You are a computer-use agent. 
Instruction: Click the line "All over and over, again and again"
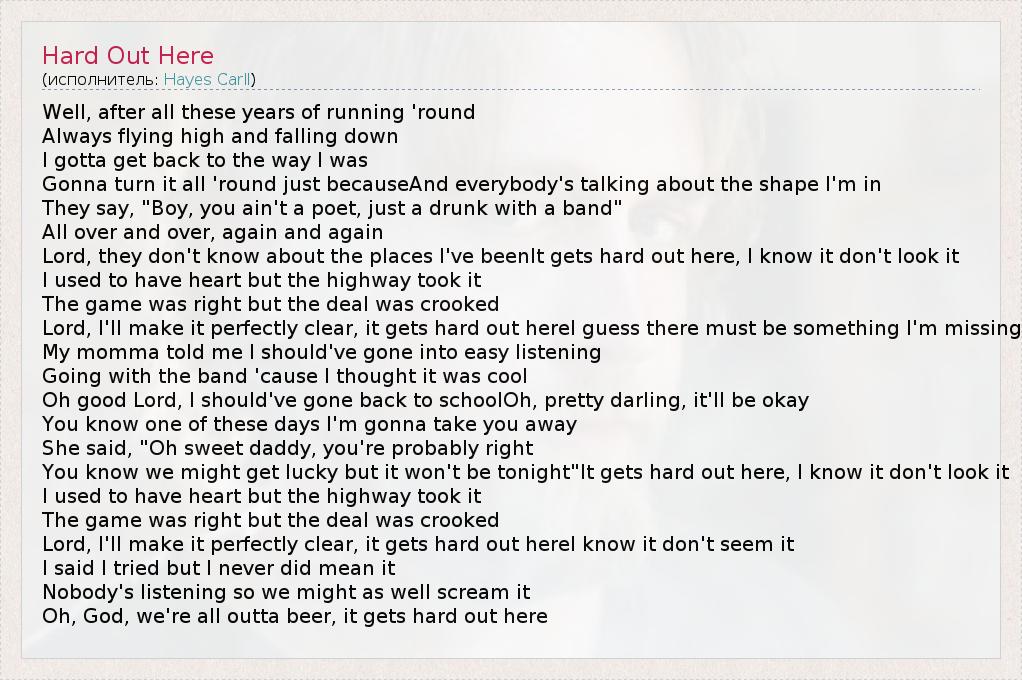pyautogui.click(x=212, y=232)
